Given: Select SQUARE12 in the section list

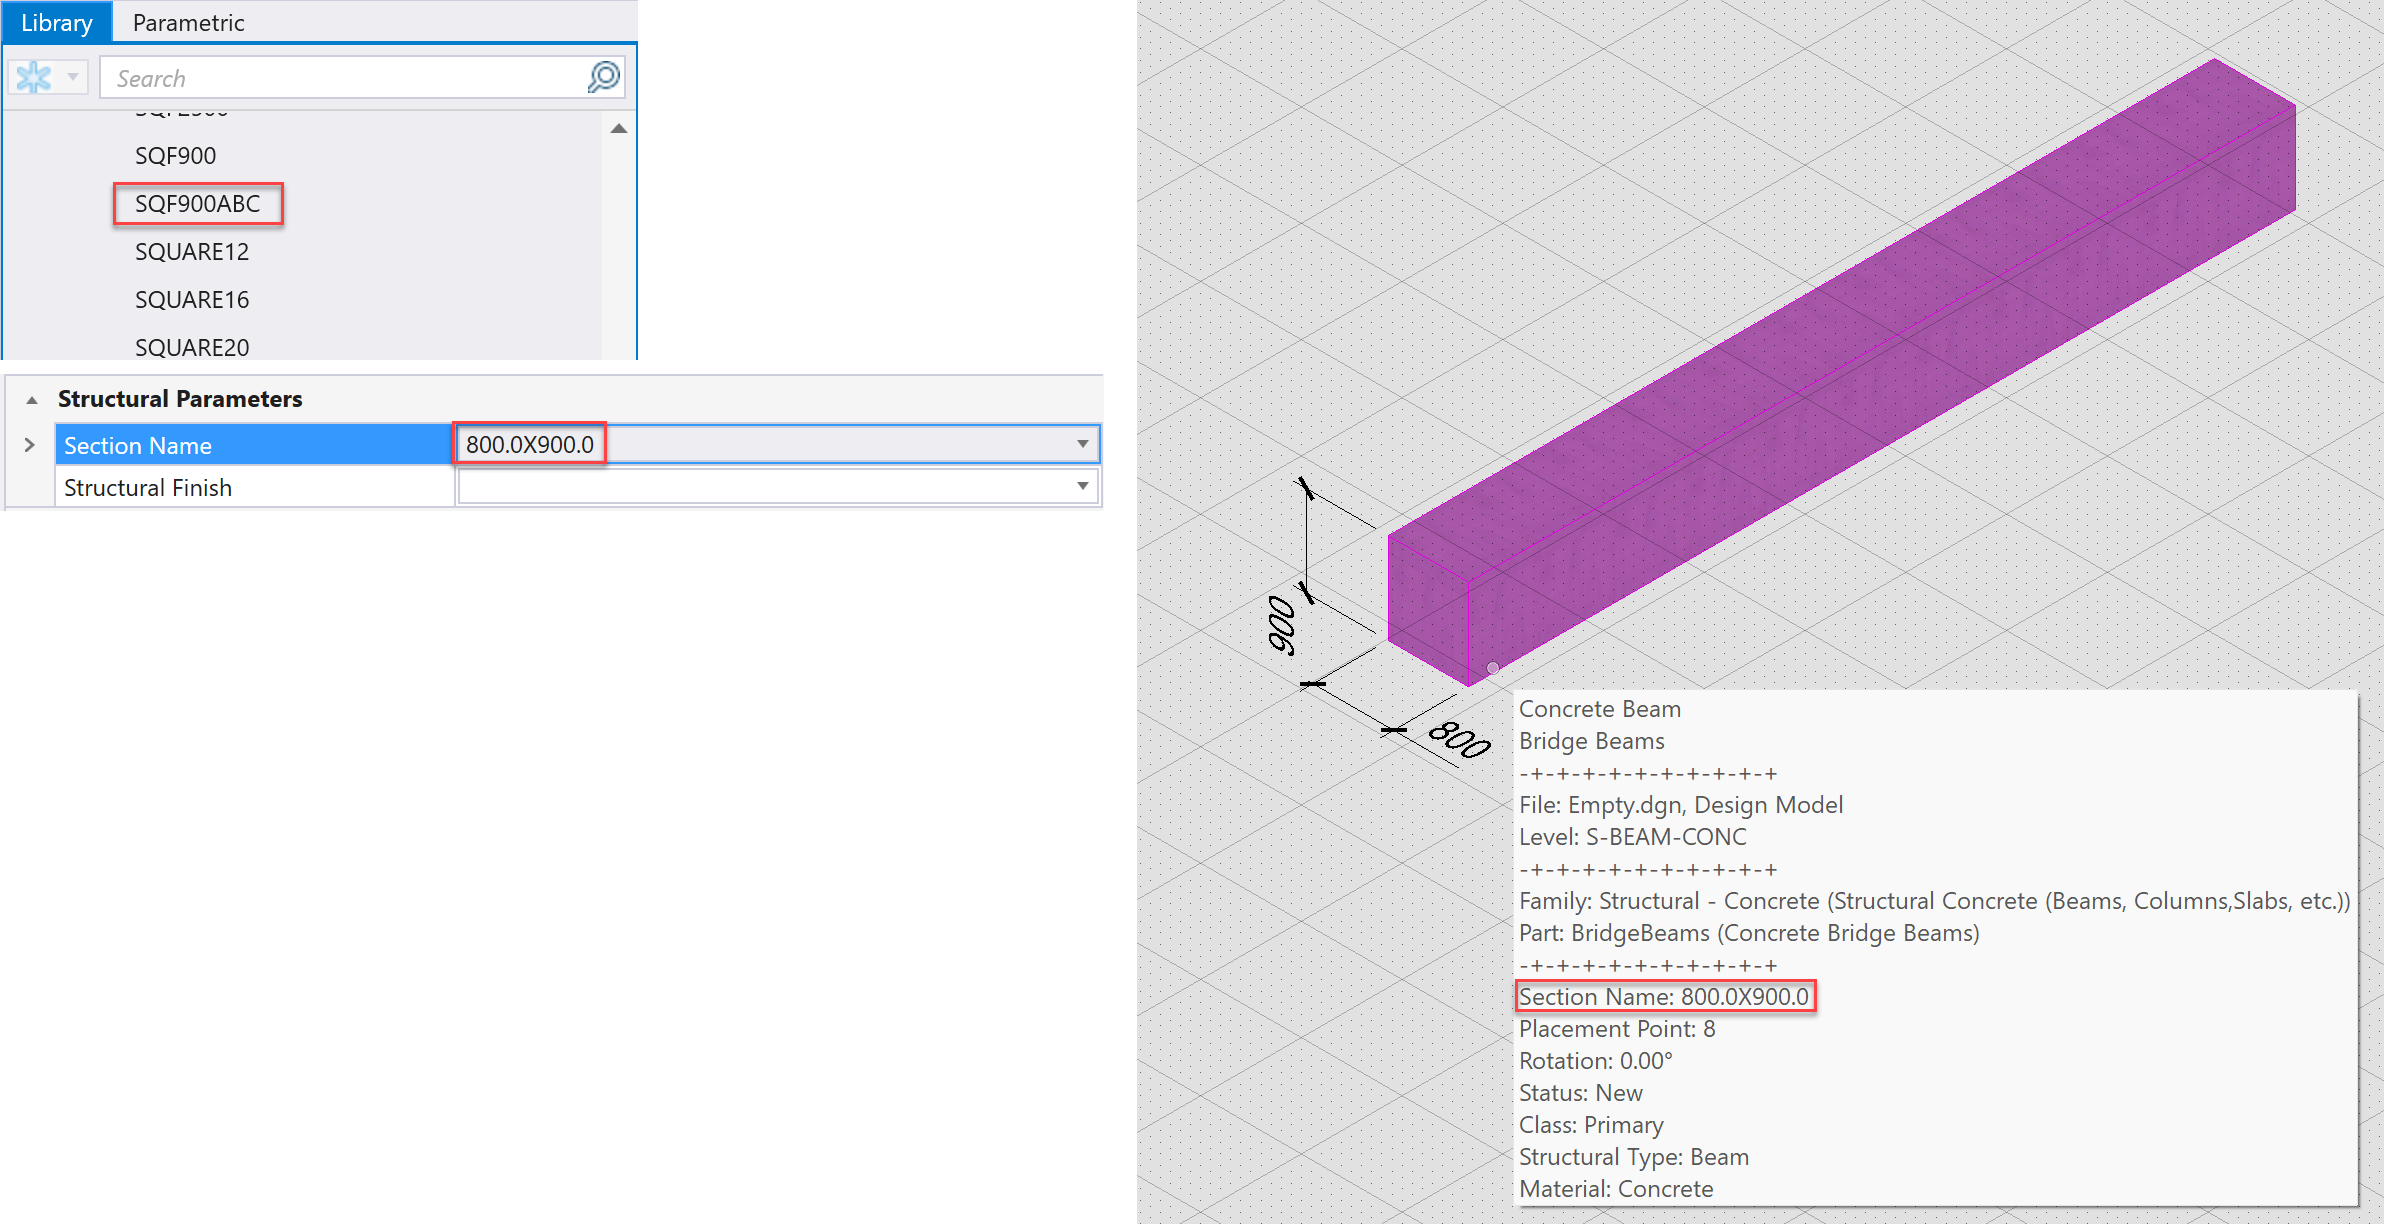Looking at the screenshot, I should pyautogui.click(x=192, y=252).
